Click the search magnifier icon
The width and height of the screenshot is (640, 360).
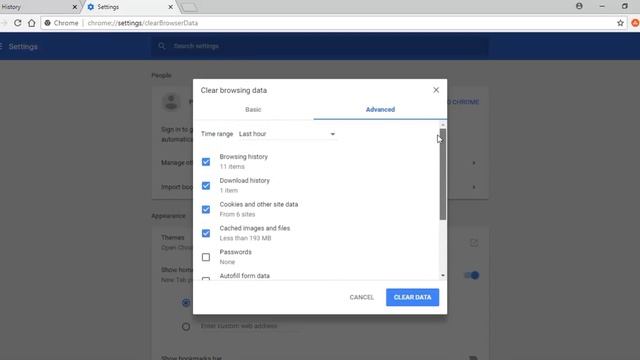click(x=162, y=46)
